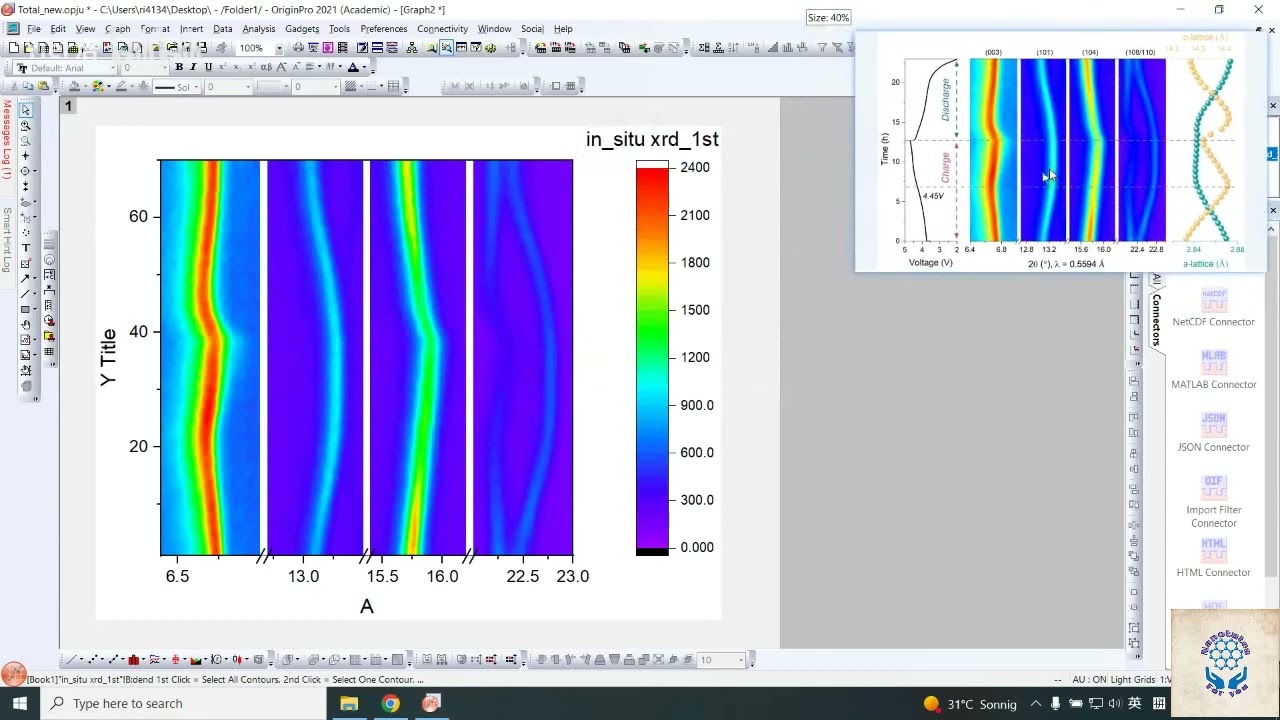Toggle underline text formatting

coord(207,67)
